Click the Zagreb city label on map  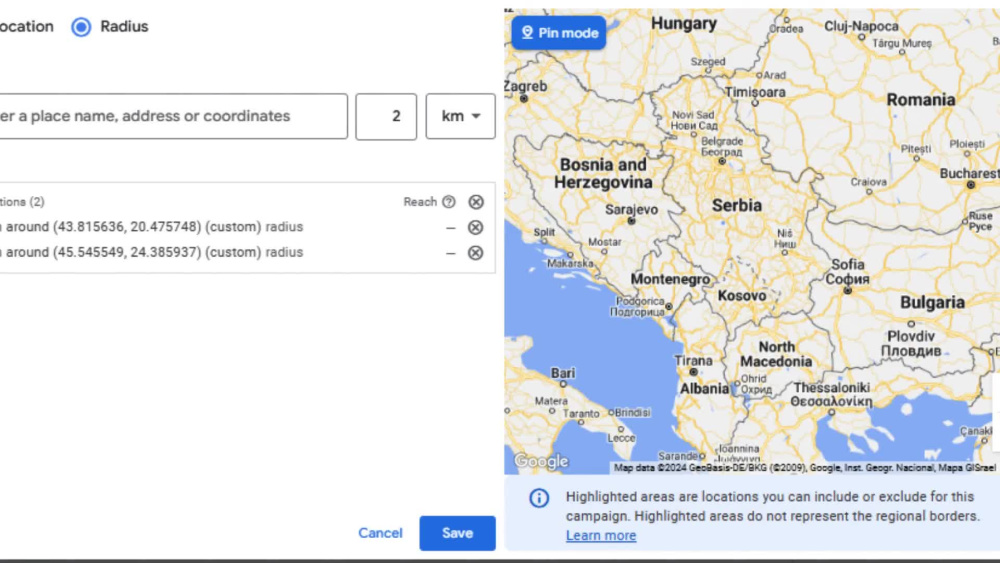click(526, 86)
